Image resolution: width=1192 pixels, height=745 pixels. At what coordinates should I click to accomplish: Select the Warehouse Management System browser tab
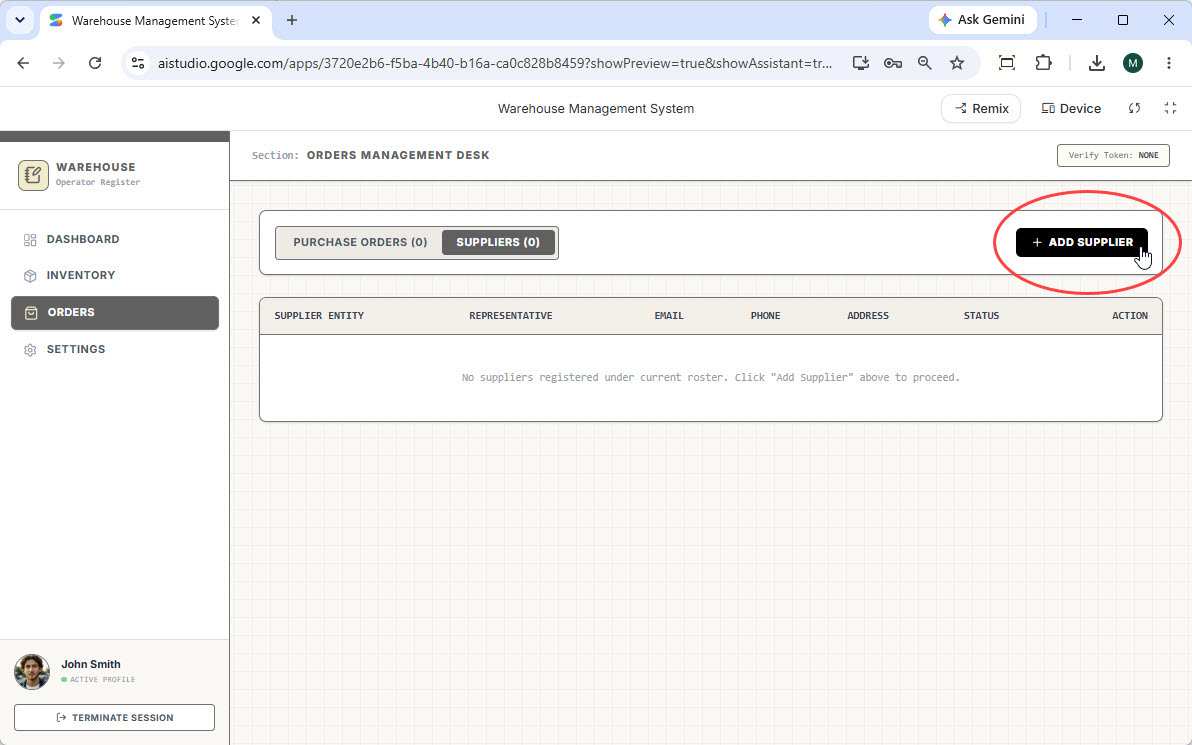click(156, 21)
